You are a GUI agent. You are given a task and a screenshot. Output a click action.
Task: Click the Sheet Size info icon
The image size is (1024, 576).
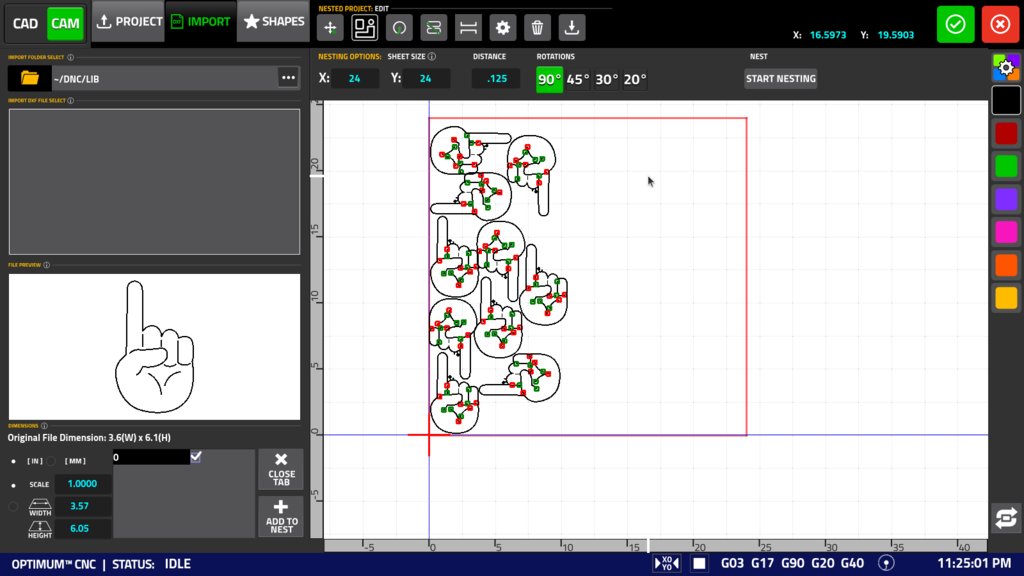click(432, 57)
